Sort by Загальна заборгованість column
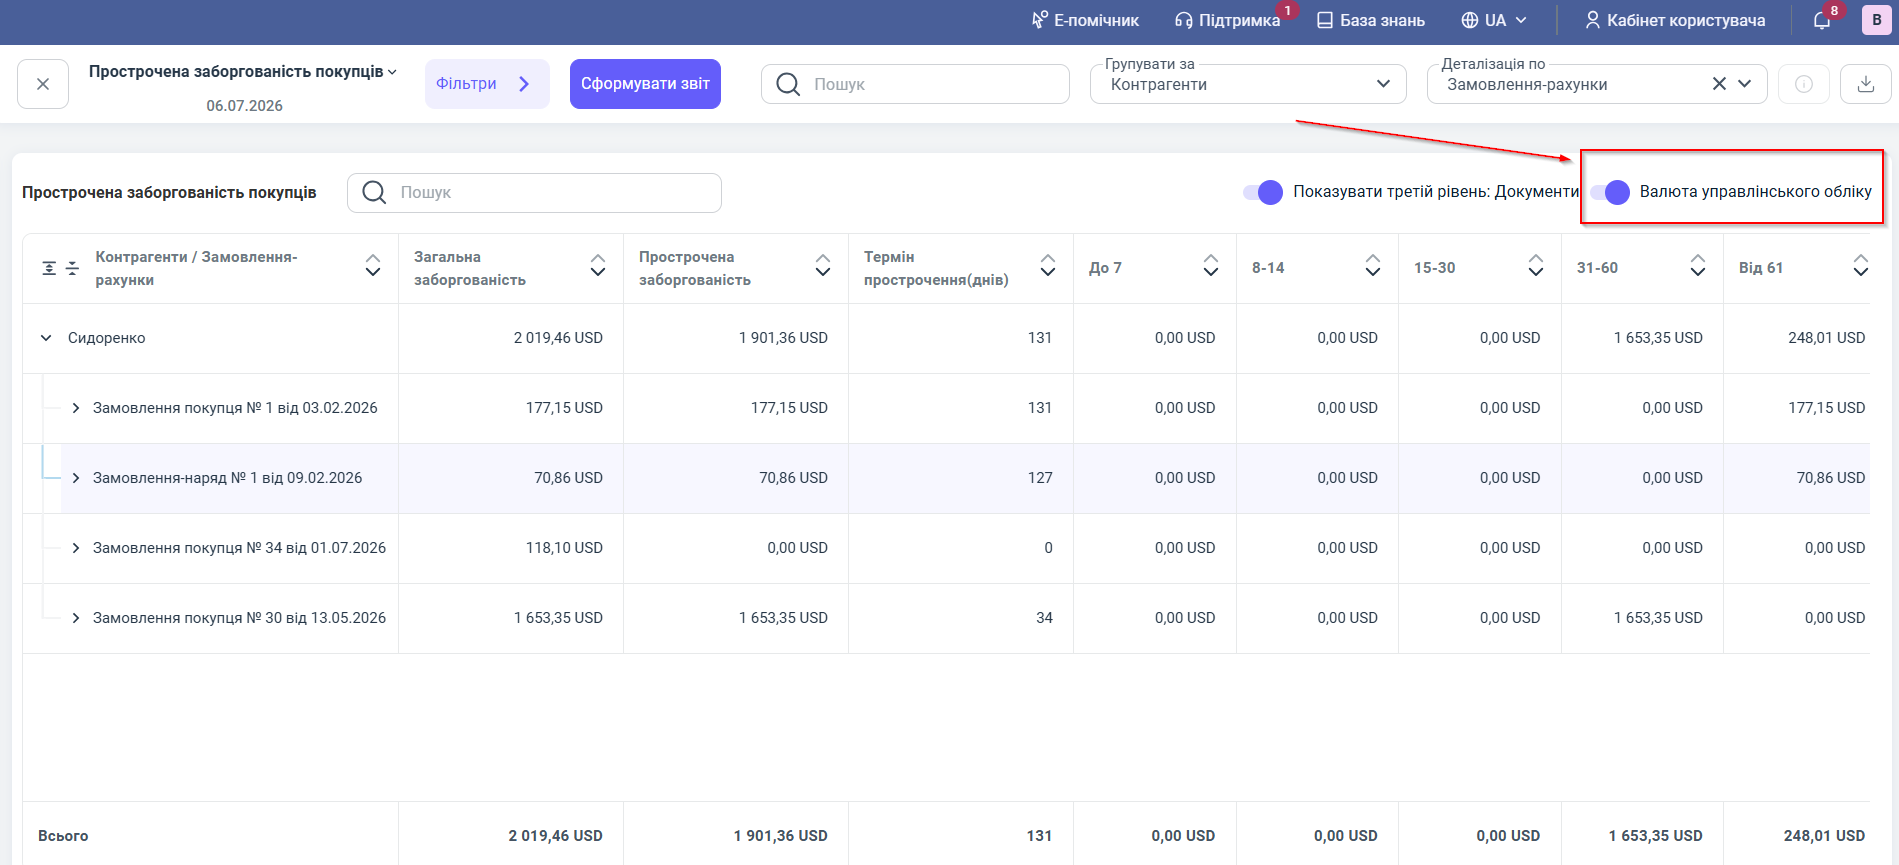This screenshot has width=1899, height=865. point(598,266)
